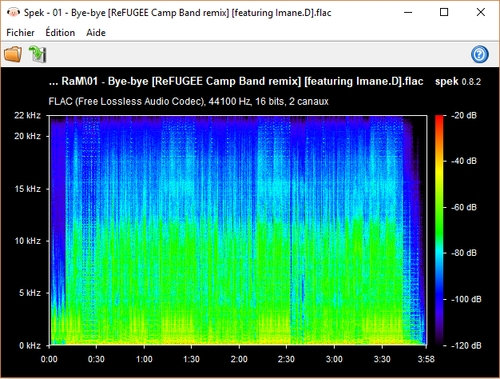Image resolution: width=500 pixels, height=379 pixels.
Task: Save the spectrogram with the green arrow icon
Action: click(x=37, y=54)
